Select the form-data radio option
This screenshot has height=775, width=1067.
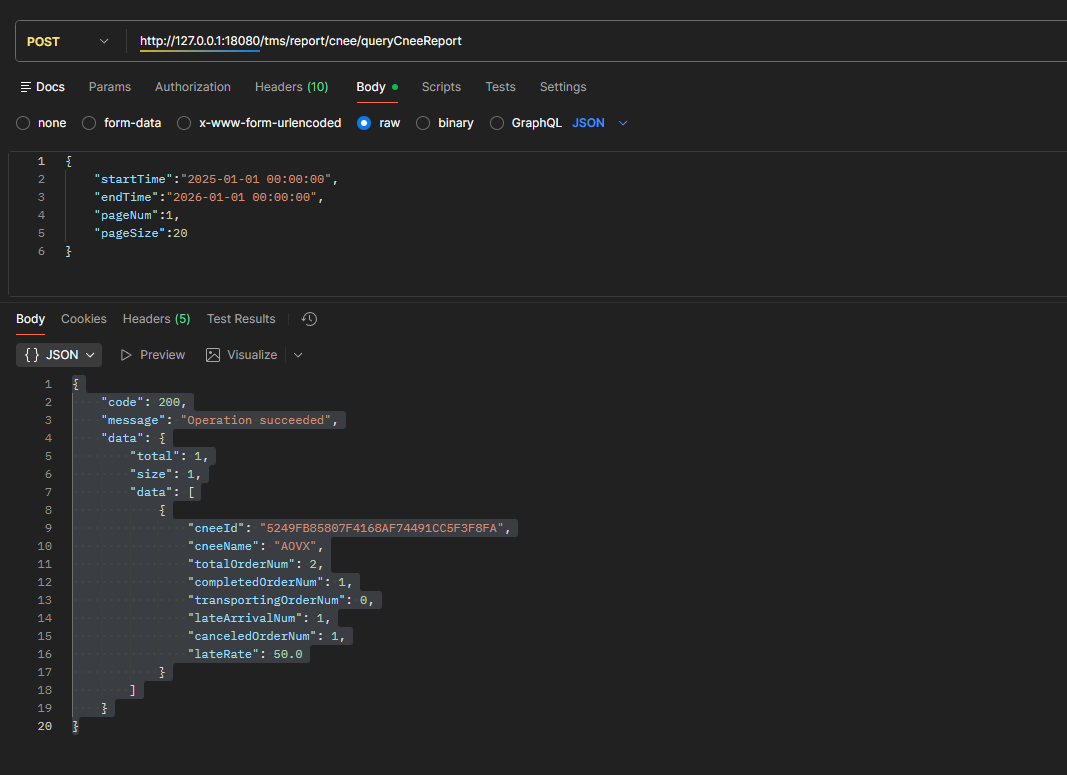[89, 123]
